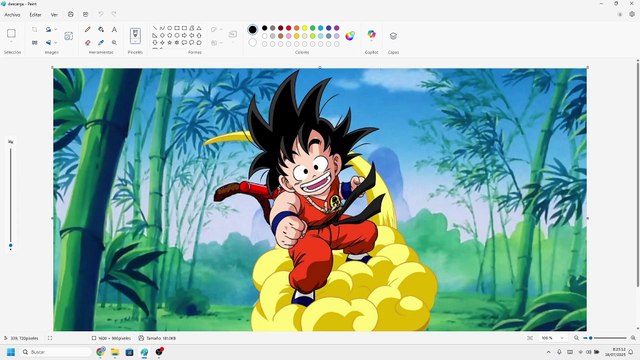Select the Eraser tool
Image resolution: width=640 pixels, height=360 pixels.
[x=87, y=42]
